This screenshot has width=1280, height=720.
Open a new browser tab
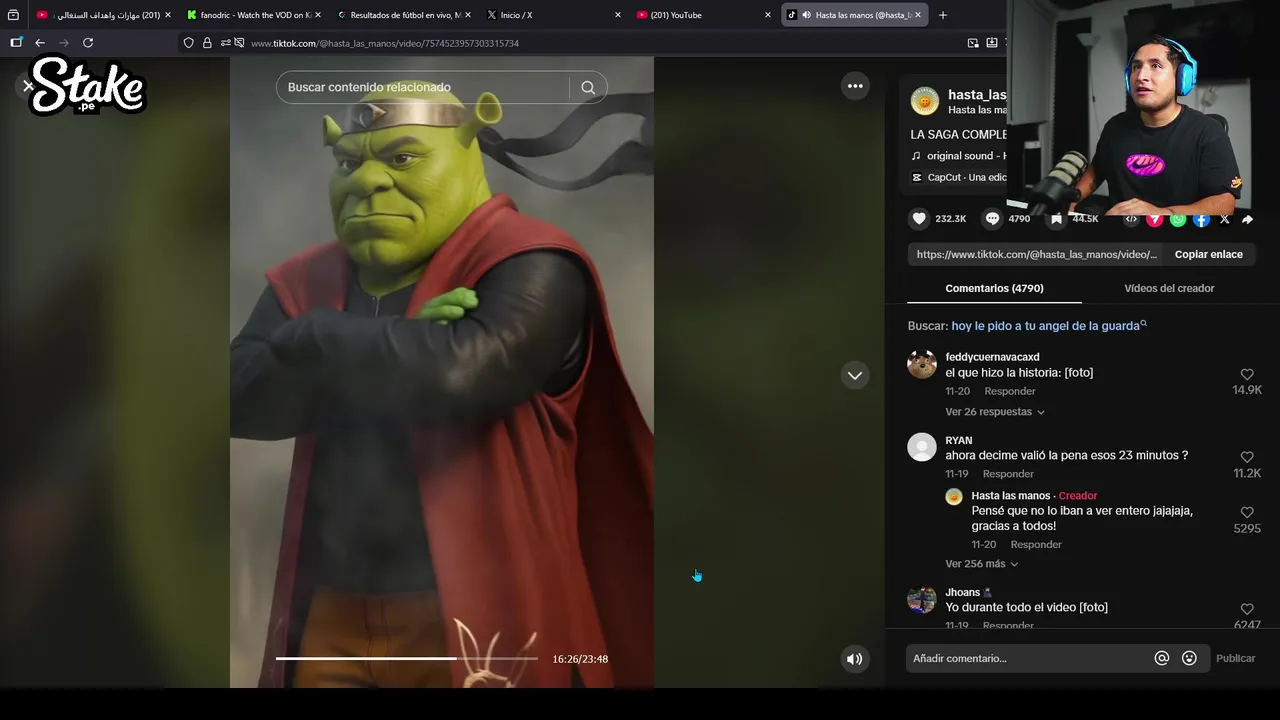(x=943, y=15)
